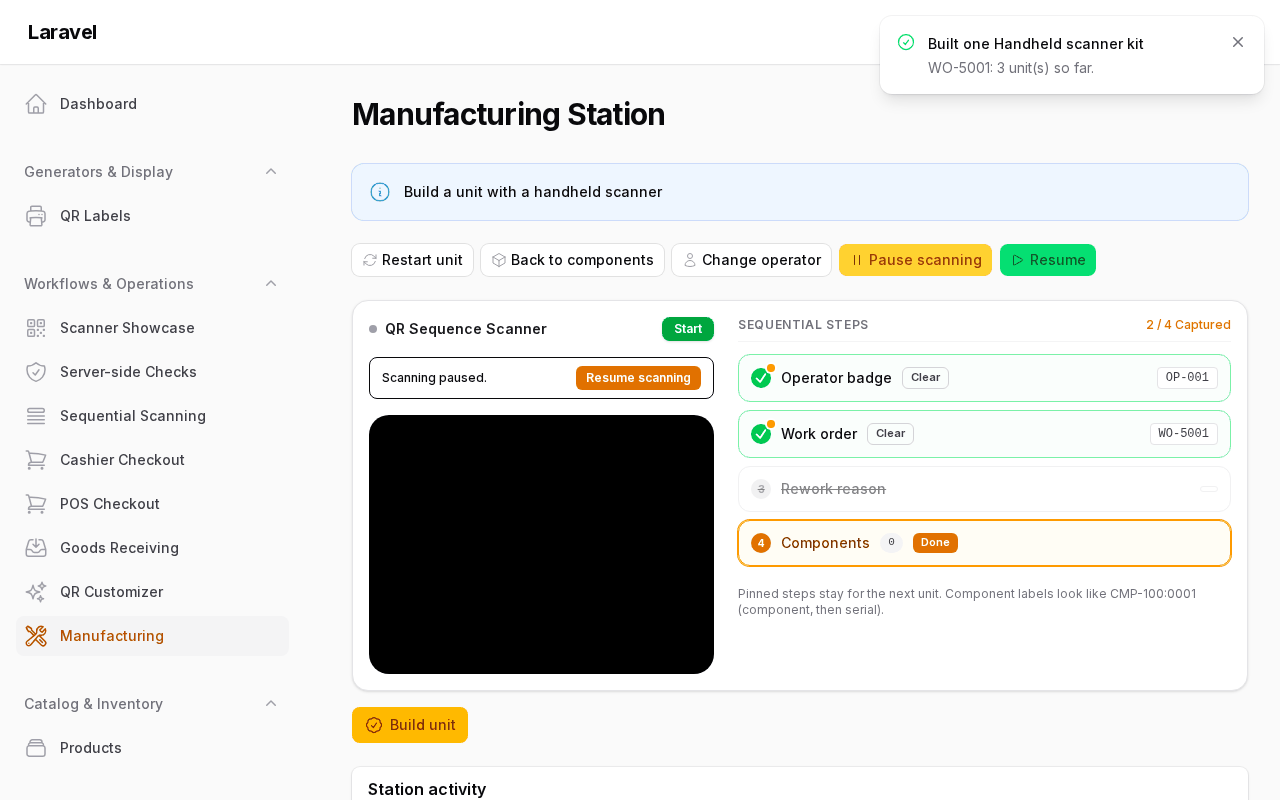Click the Build unit button
Image resolution: width=1280 pixels, height=800 pixels.
tap(410, 725)
